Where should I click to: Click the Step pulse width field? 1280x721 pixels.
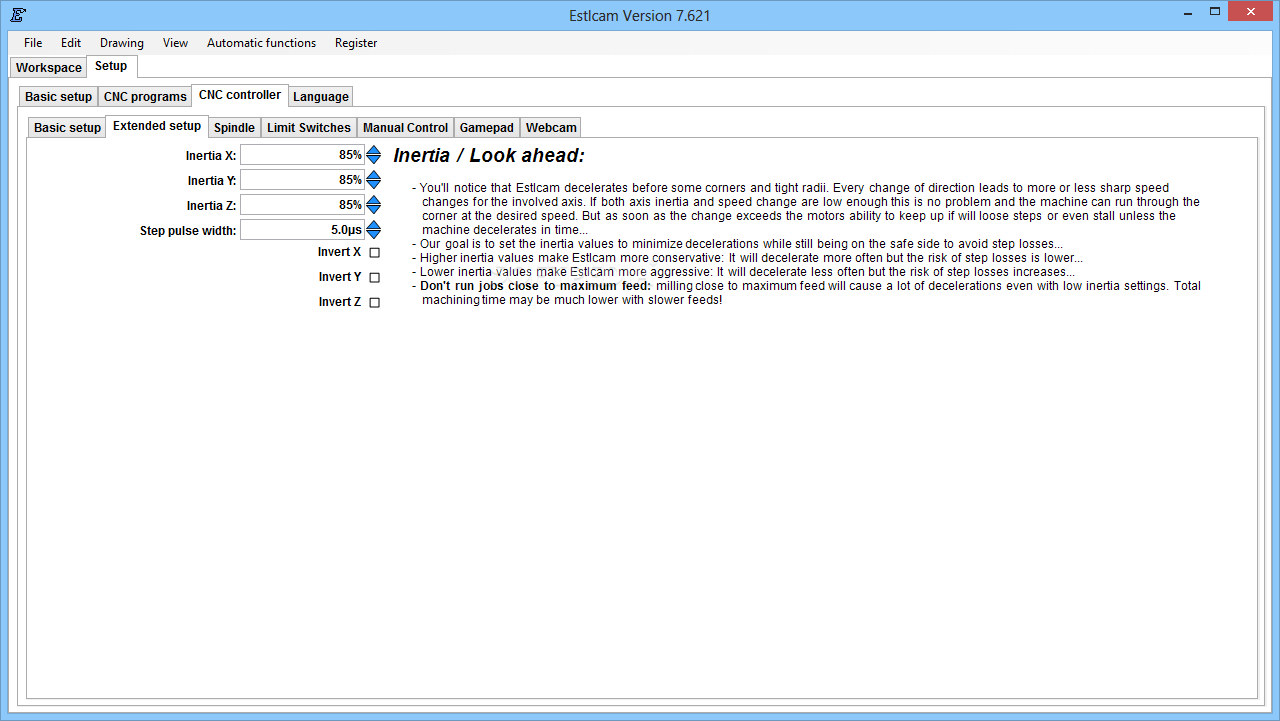[x=302, y=230]
